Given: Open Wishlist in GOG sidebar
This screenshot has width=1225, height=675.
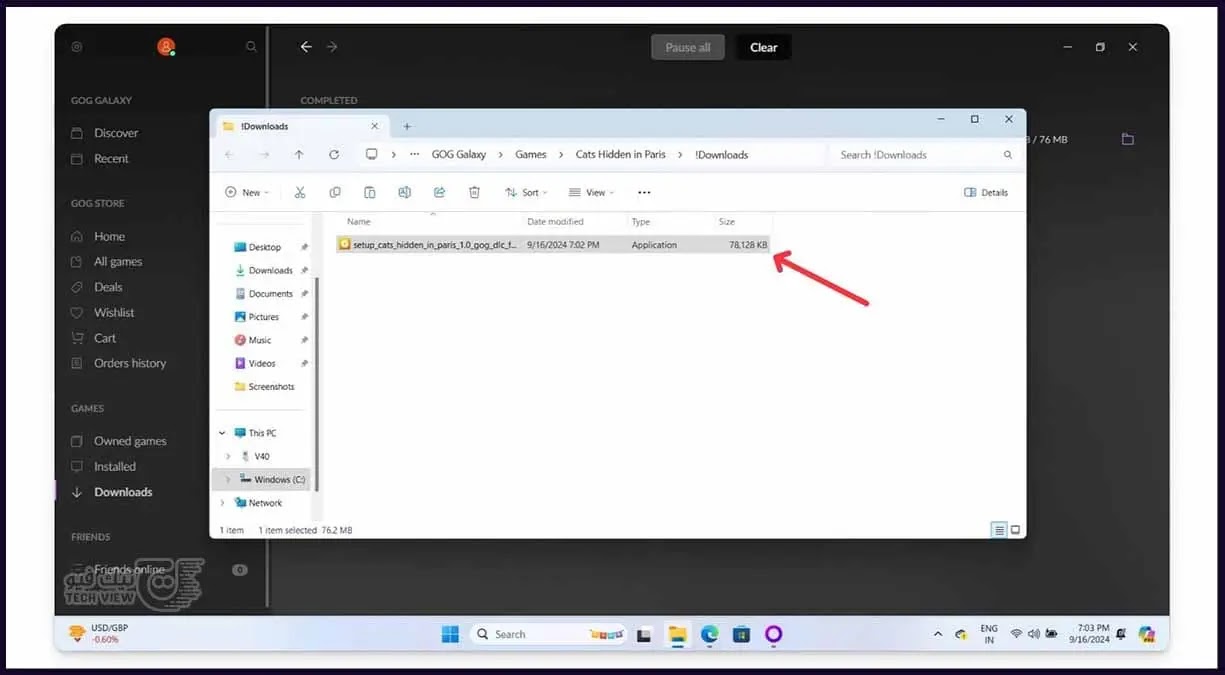Looking at the screenshot, I should tap(114, 313).
